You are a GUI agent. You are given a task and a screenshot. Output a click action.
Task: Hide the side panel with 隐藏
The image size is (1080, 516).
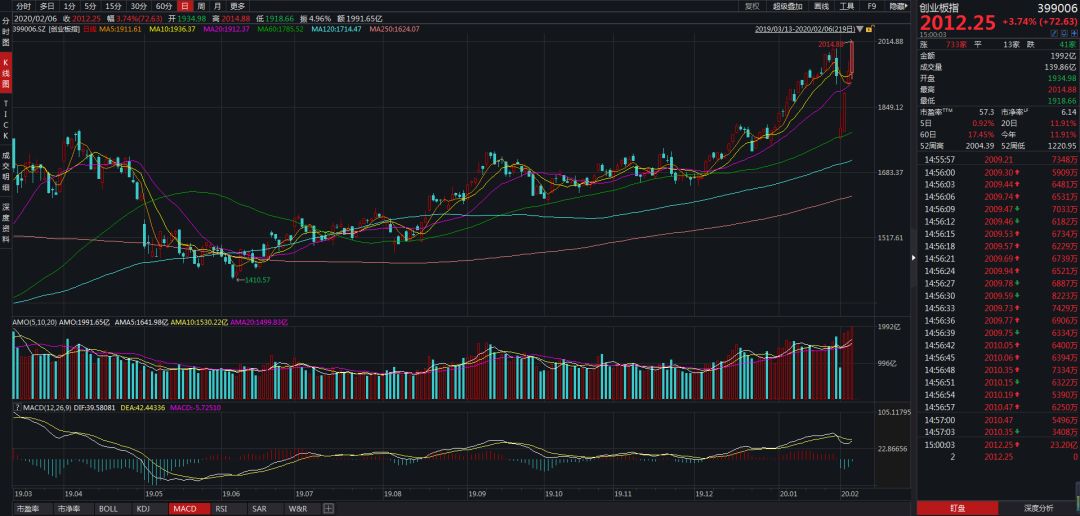(x=897, y=6)
